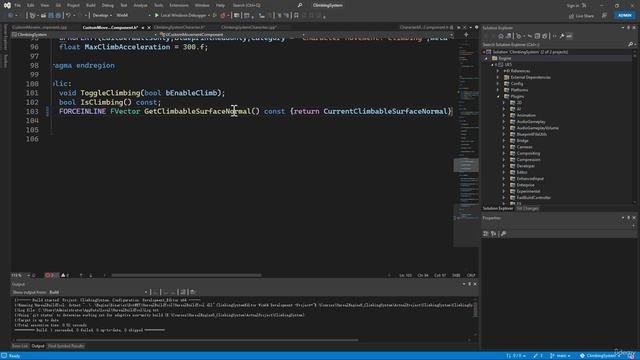This screenshot has height=360, width=640.
Task: Click Categorized icon in Properties panel
Action: coord(485,233)
